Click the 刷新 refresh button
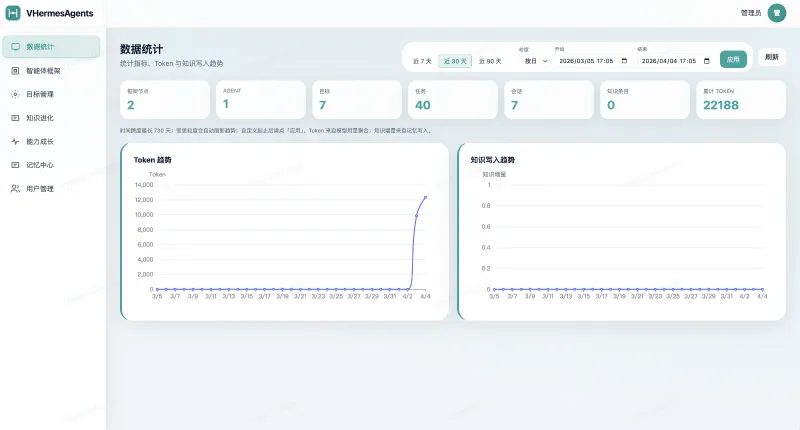The height and width of the screenshot is (430, 800). (x=771, y=57)
